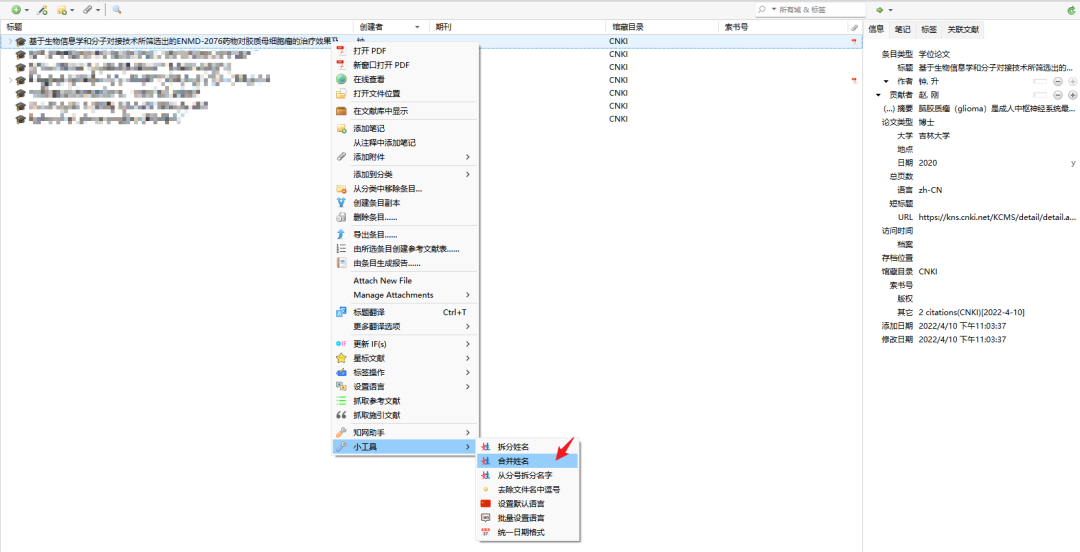Switch to the 笔记 tab
Viewport: 1080px width, 552px height.
tap(902, 29)
